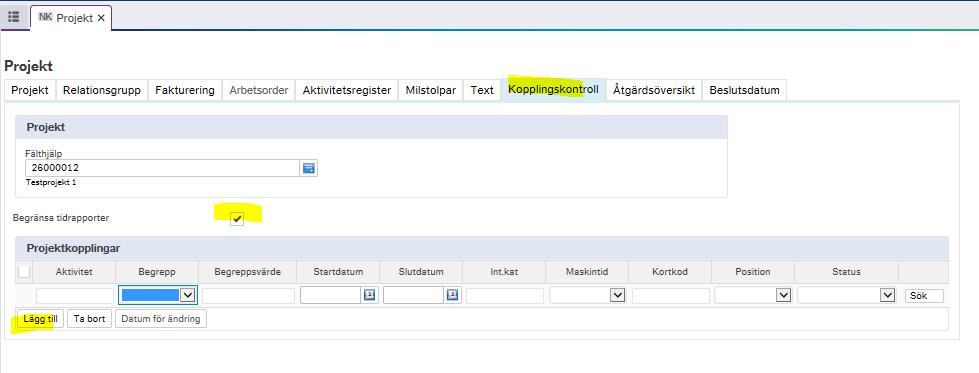The width and height of the screenshot is (979, 373).
Task: Click the Aktivitet column header
Action: 74,272
